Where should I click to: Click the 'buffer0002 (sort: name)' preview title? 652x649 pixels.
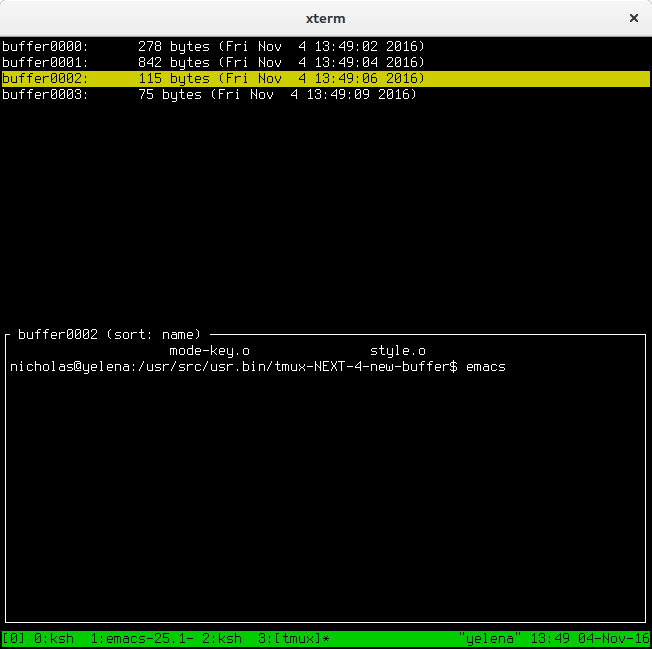[109, 335]
